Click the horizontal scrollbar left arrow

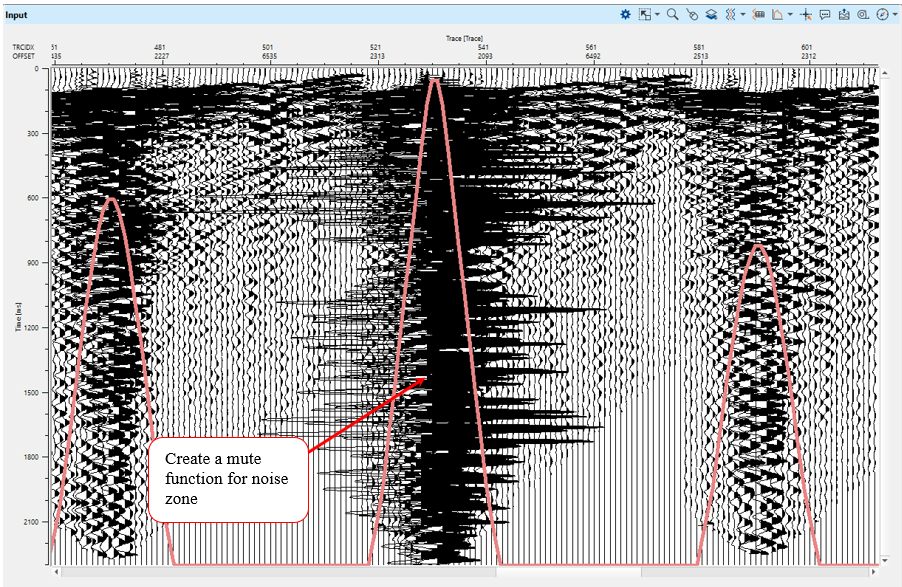pyautogui.click(x=57, y=573)
